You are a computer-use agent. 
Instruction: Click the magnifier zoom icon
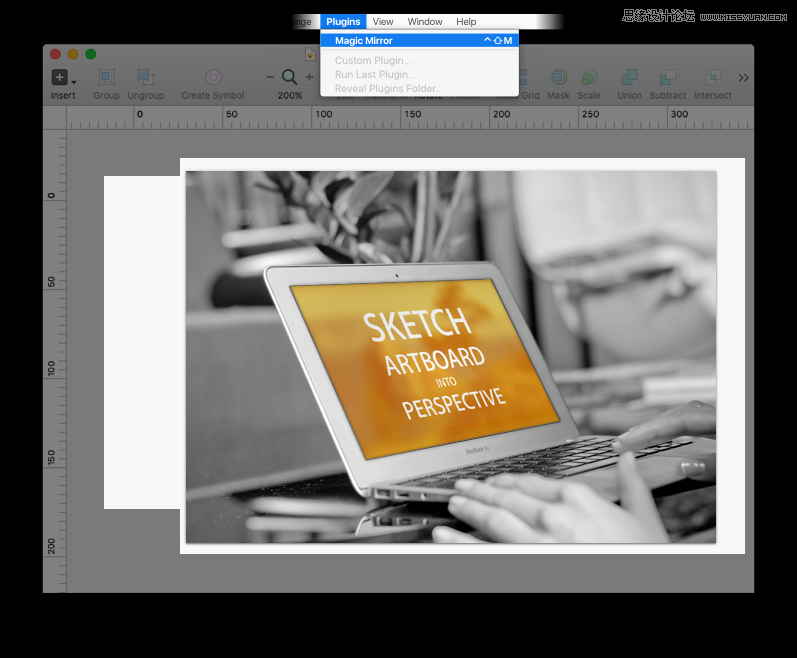click(x=289, y=77)
